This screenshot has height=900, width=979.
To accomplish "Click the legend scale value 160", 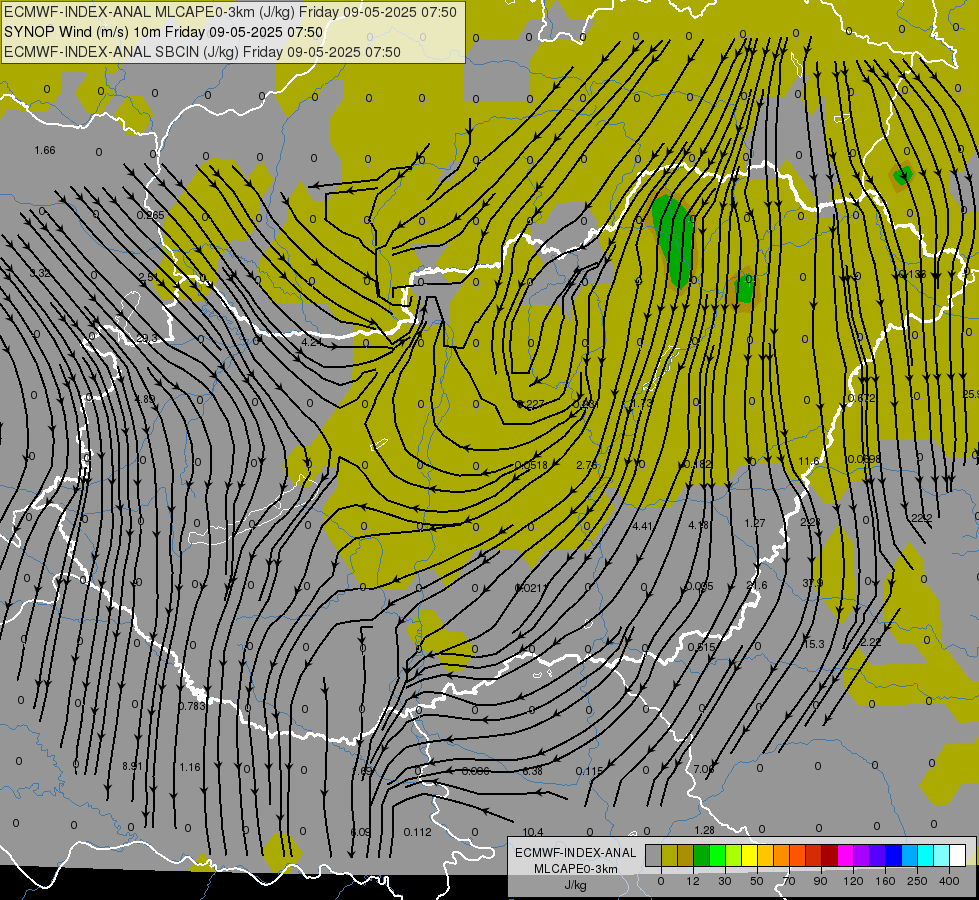I will pyautogui.click(x=885, y=881).
